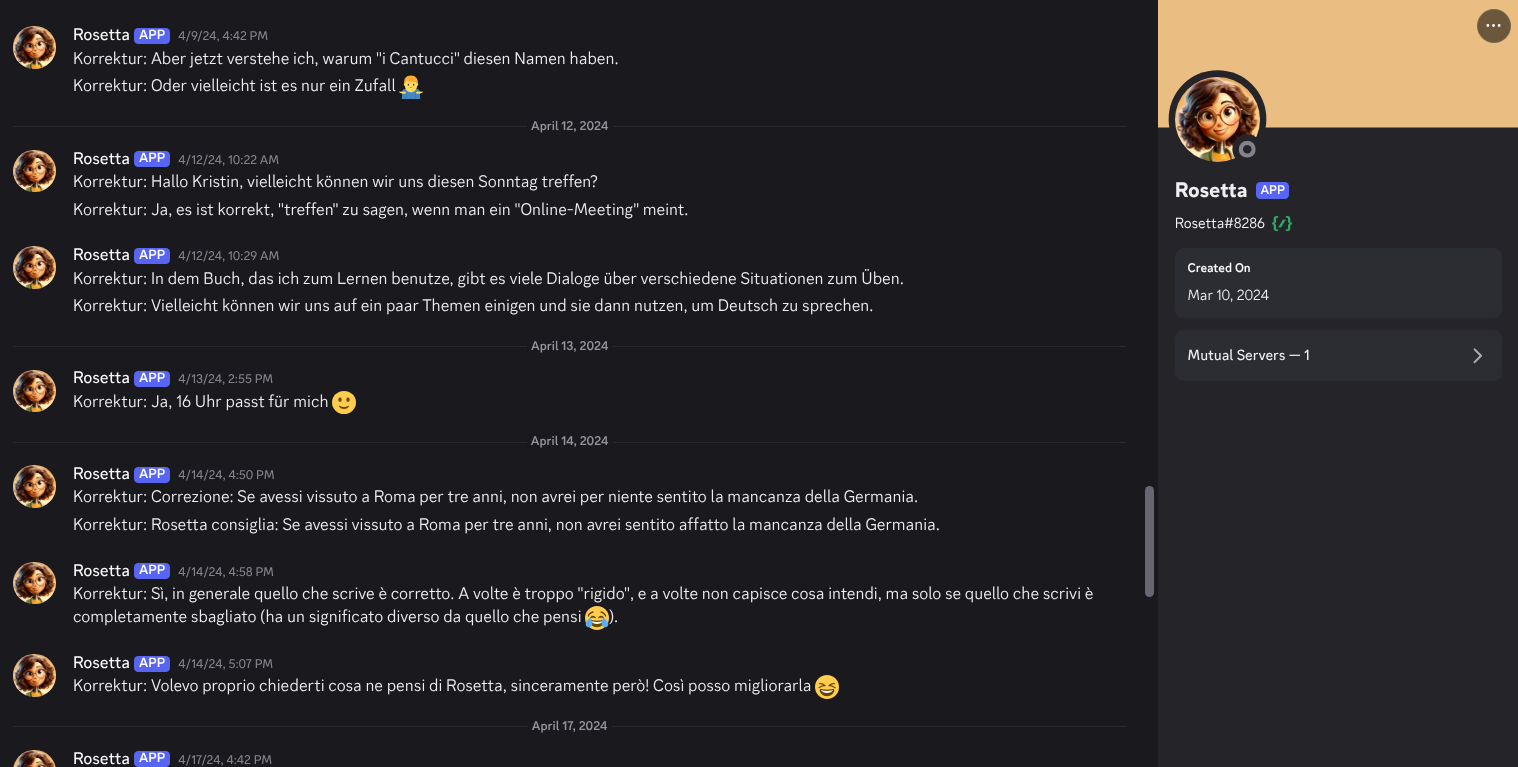Image resolution: width=1518 pixels, height=767 pixels.
Task: Click the chat message list scrollbar
Action: coord(1149,540)
